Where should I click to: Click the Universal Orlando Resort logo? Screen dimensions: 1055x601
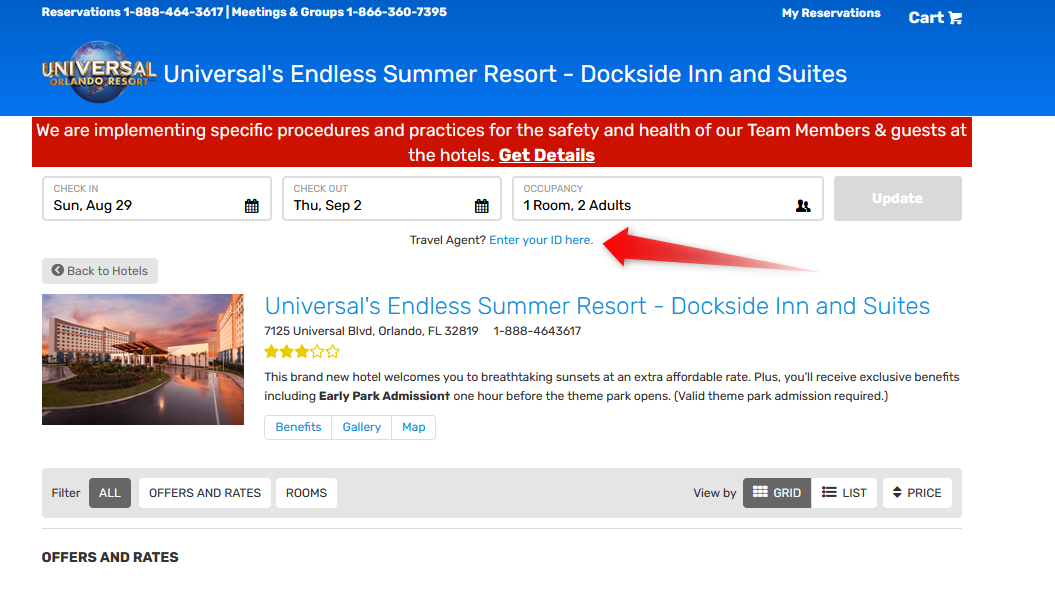coord(99,72)
